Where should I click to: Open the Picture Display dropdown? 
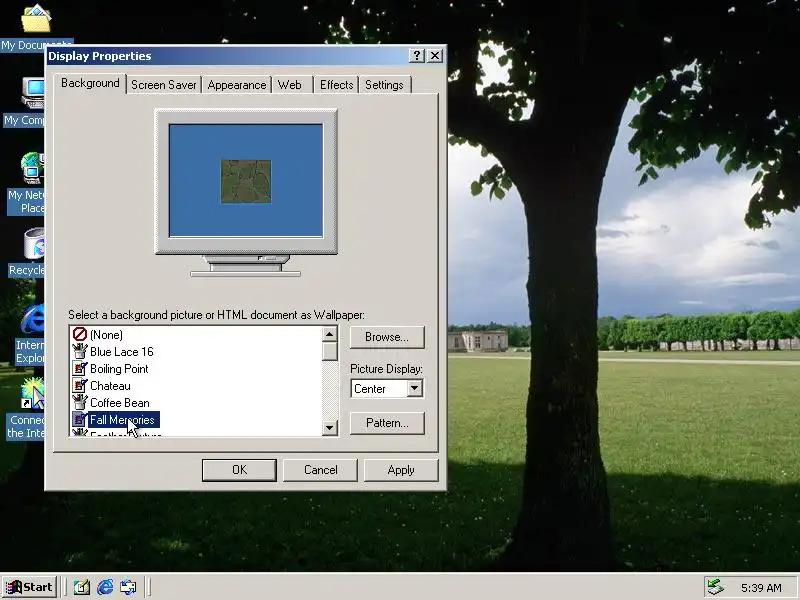pyautogui.click(x=415, y=388)
